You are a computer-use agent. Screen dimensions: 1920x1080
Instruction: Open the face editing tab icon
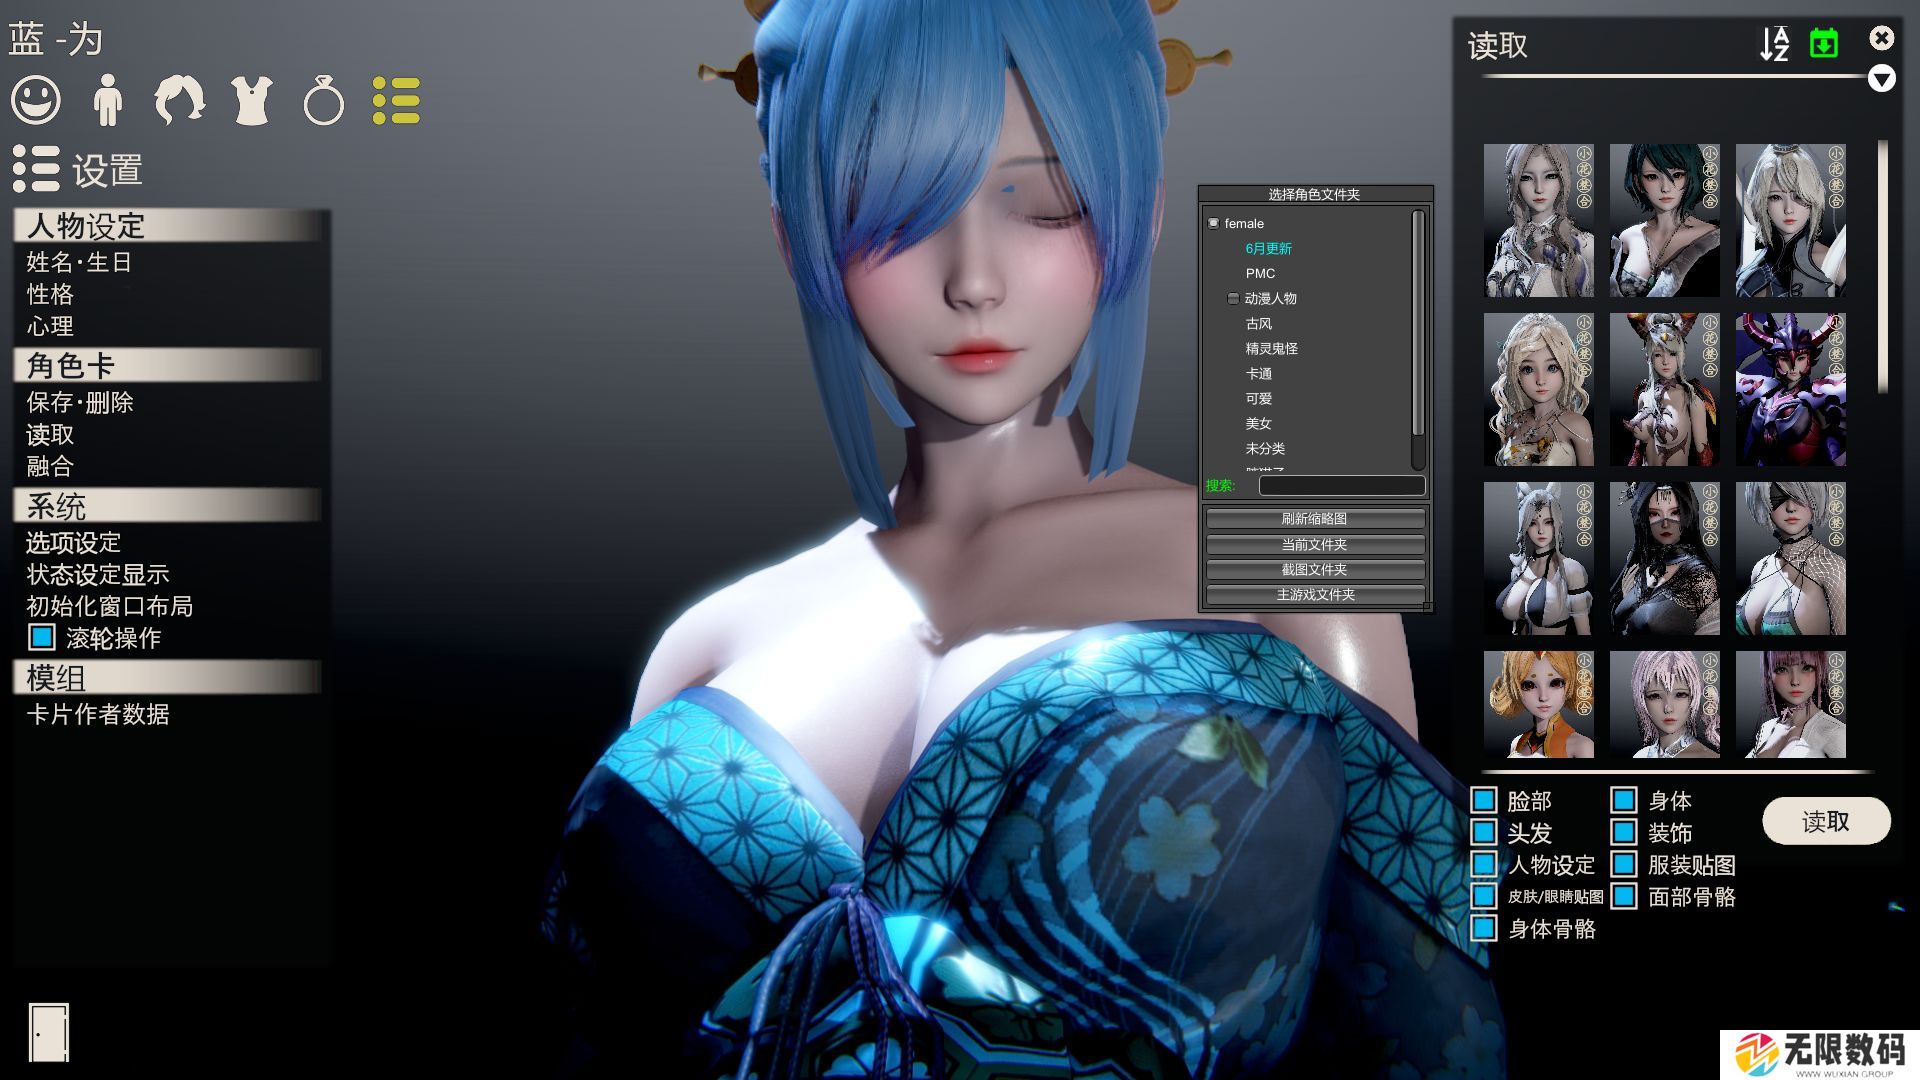tap(36, 101)
